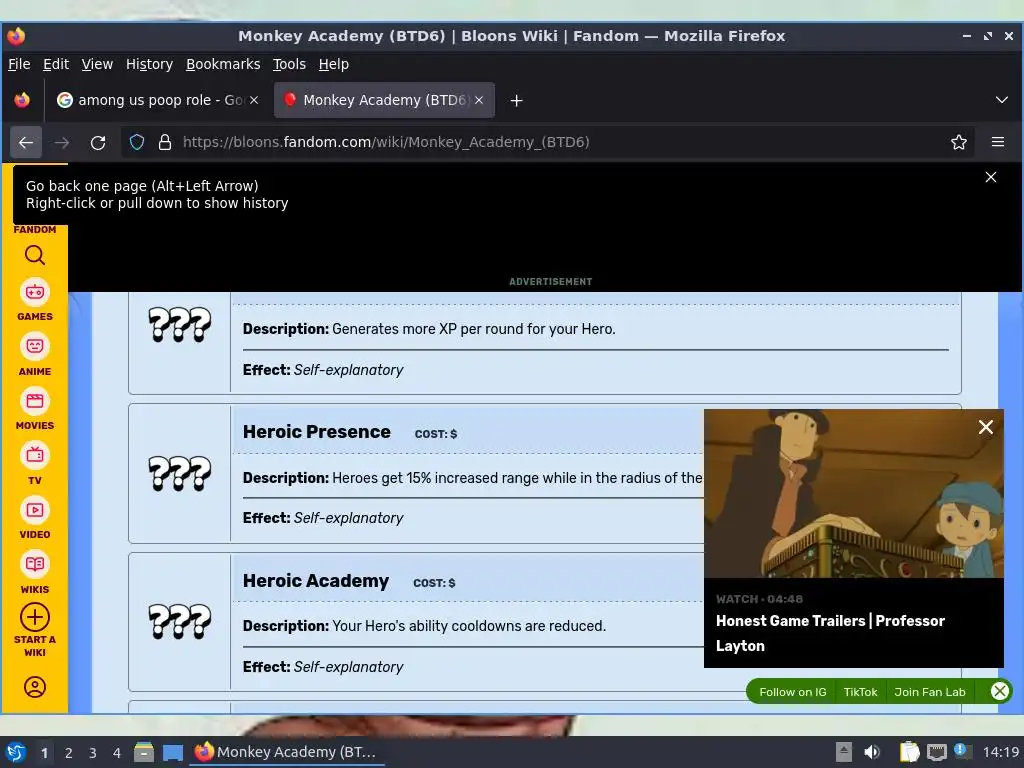
Task: Switch to among us poop role tab
Action: pyautogui.click(x=157, y=100)
